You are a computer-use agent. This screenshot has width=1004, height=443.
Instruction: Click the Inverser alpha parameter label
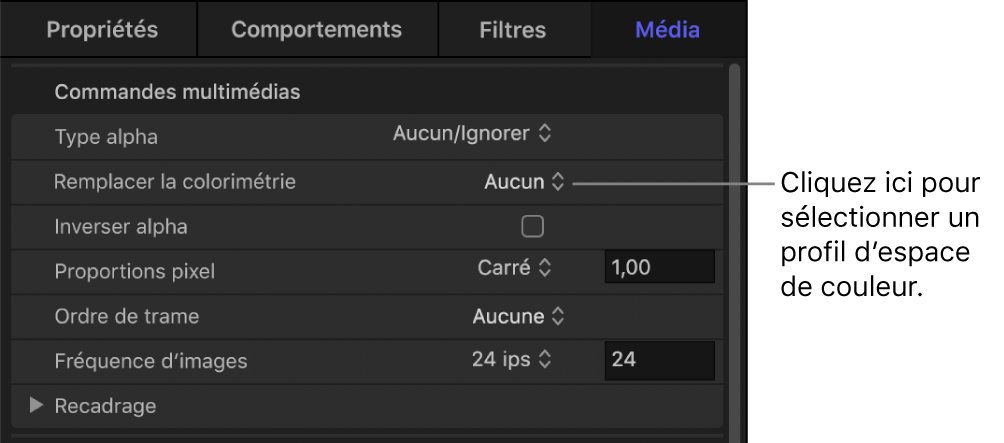(121, 227)
